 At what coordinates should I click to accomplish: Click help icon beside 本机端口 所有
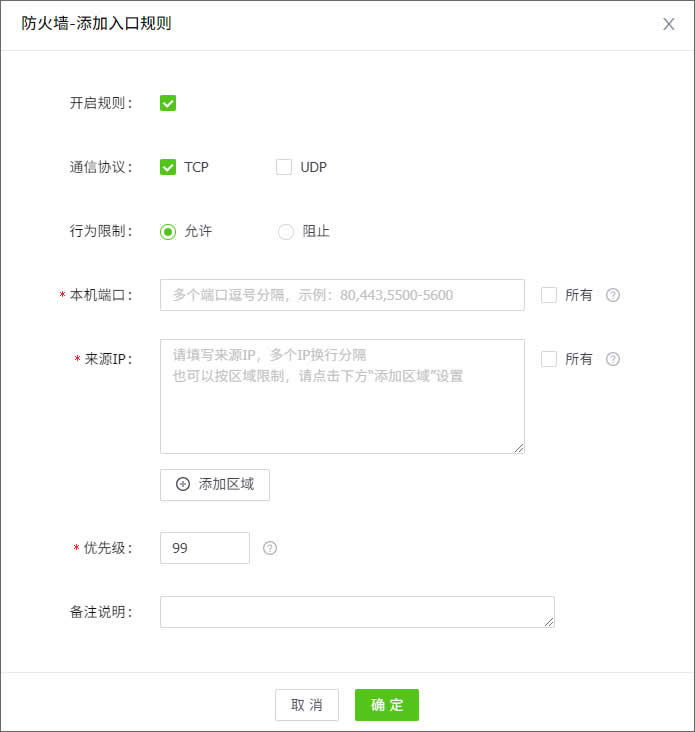click(x=613, y=295)
